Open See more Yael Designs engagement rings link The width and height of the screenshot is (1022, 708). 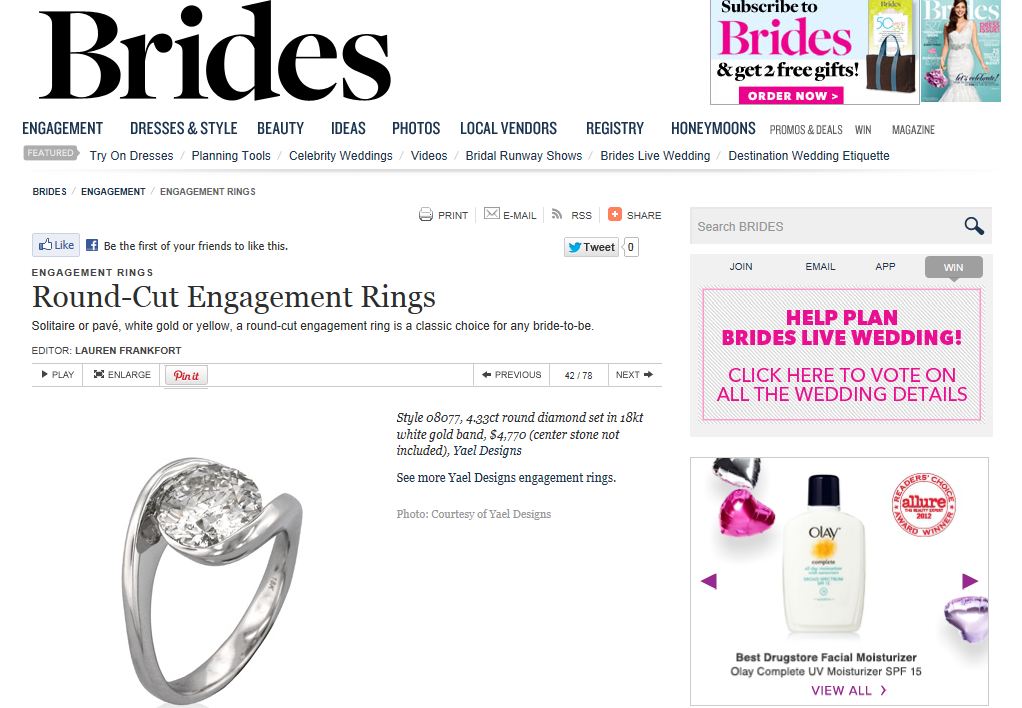pos(506,478)
